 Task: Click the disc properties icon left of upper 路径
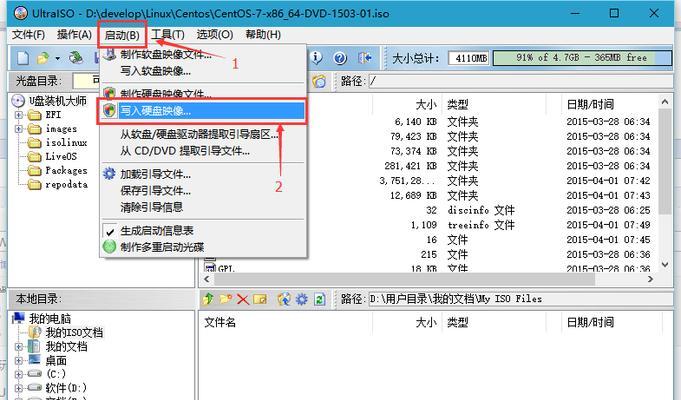coord(319,81)
